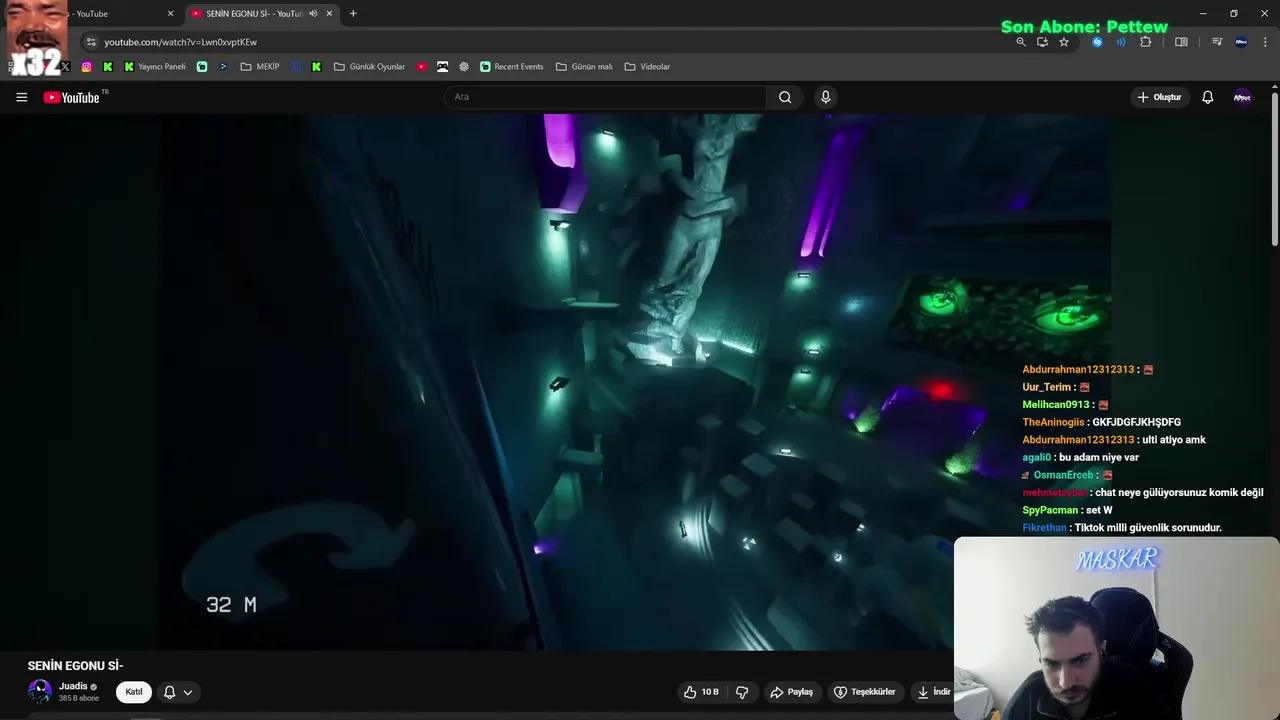
Task: Mute tab via speaker icon on tab
Action: (313, 14)
